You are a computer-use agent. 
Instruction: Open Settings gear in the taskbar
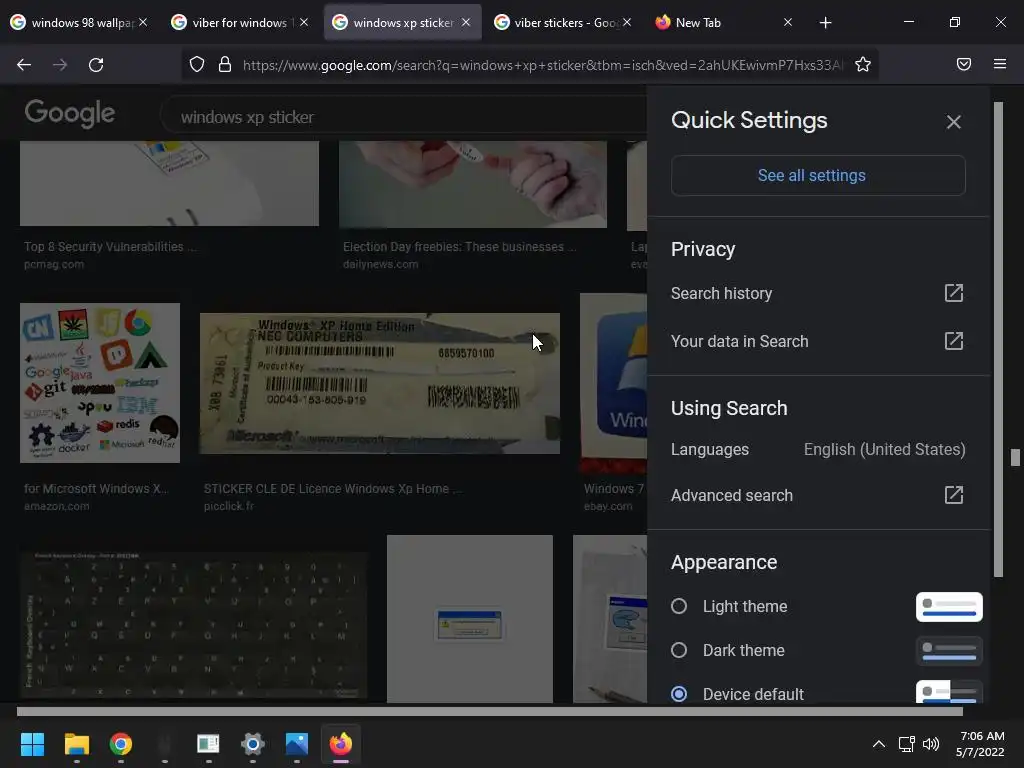[x=252, y=743]
